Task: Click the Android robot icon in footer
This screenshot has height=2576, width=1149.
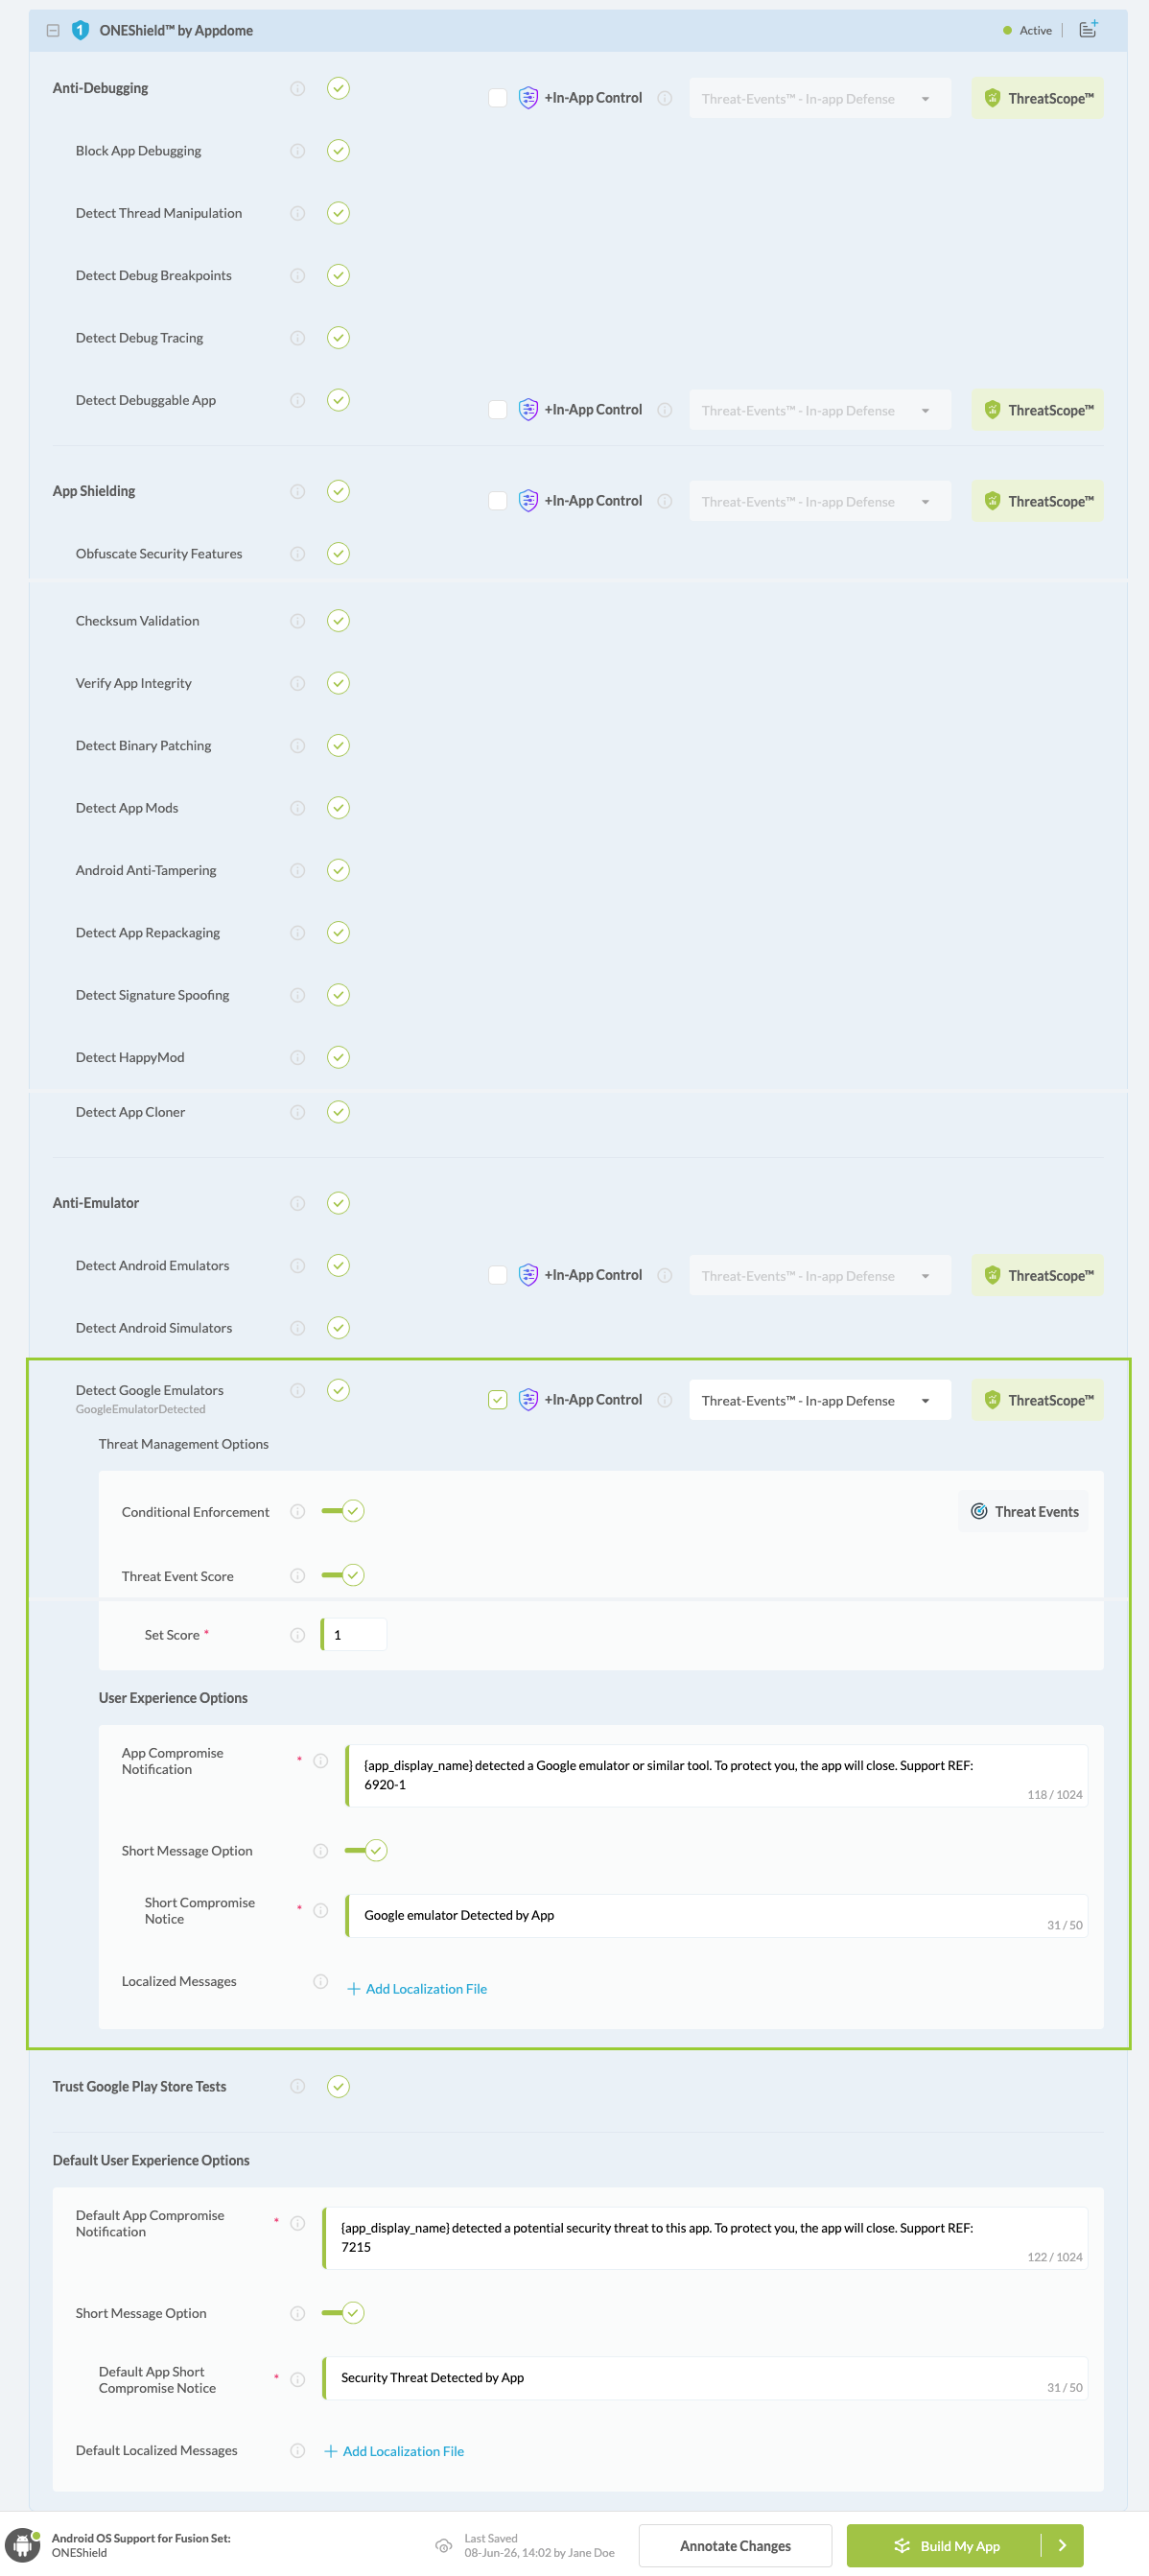Action: click(22, 2545)
